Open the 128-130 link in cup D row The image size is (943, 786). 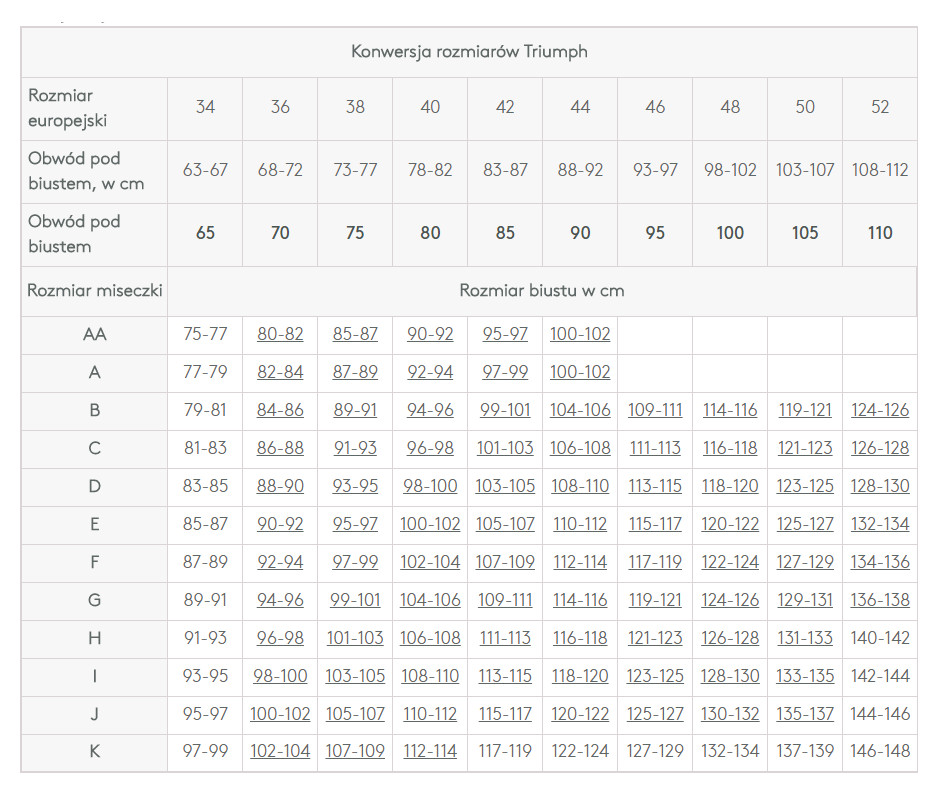880,486
